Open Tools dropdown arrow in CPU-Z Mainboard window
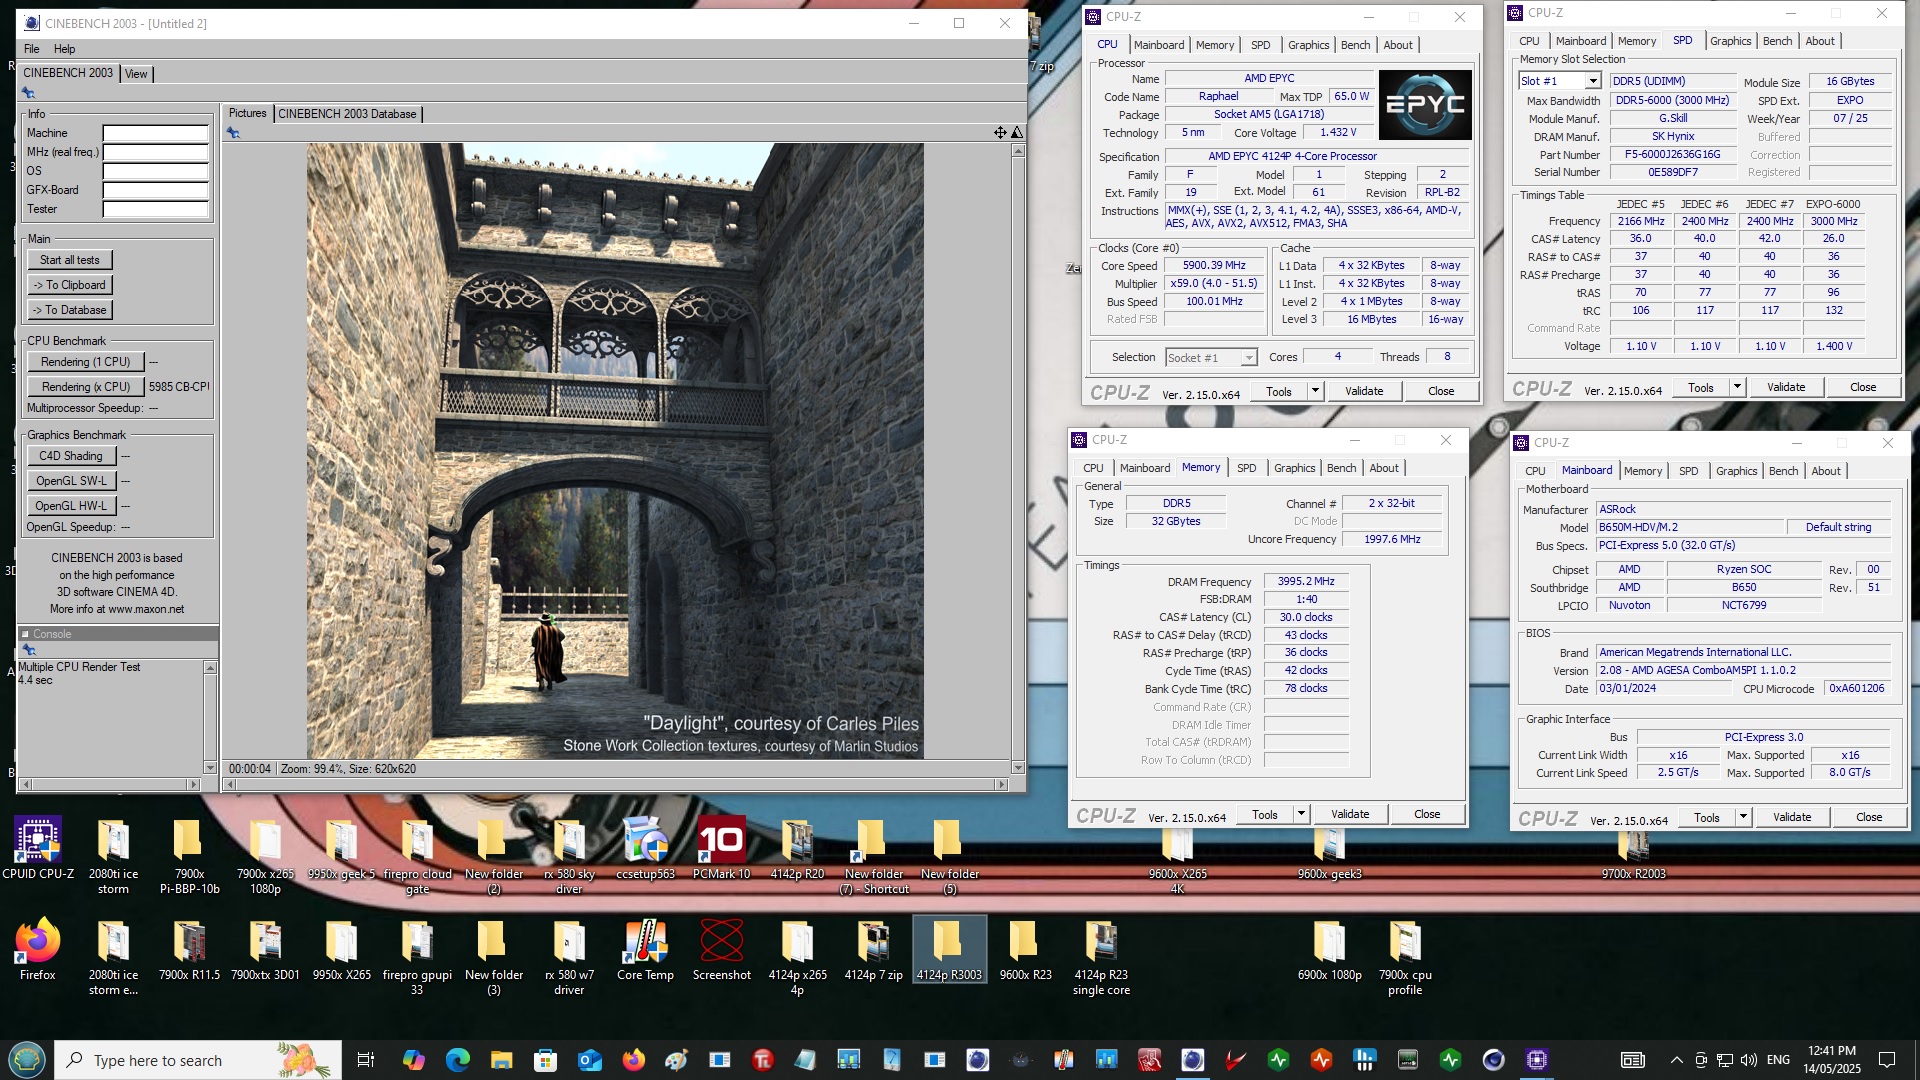The height and width of the screenshot is (1080, 1920). [x=1743, y=817]
